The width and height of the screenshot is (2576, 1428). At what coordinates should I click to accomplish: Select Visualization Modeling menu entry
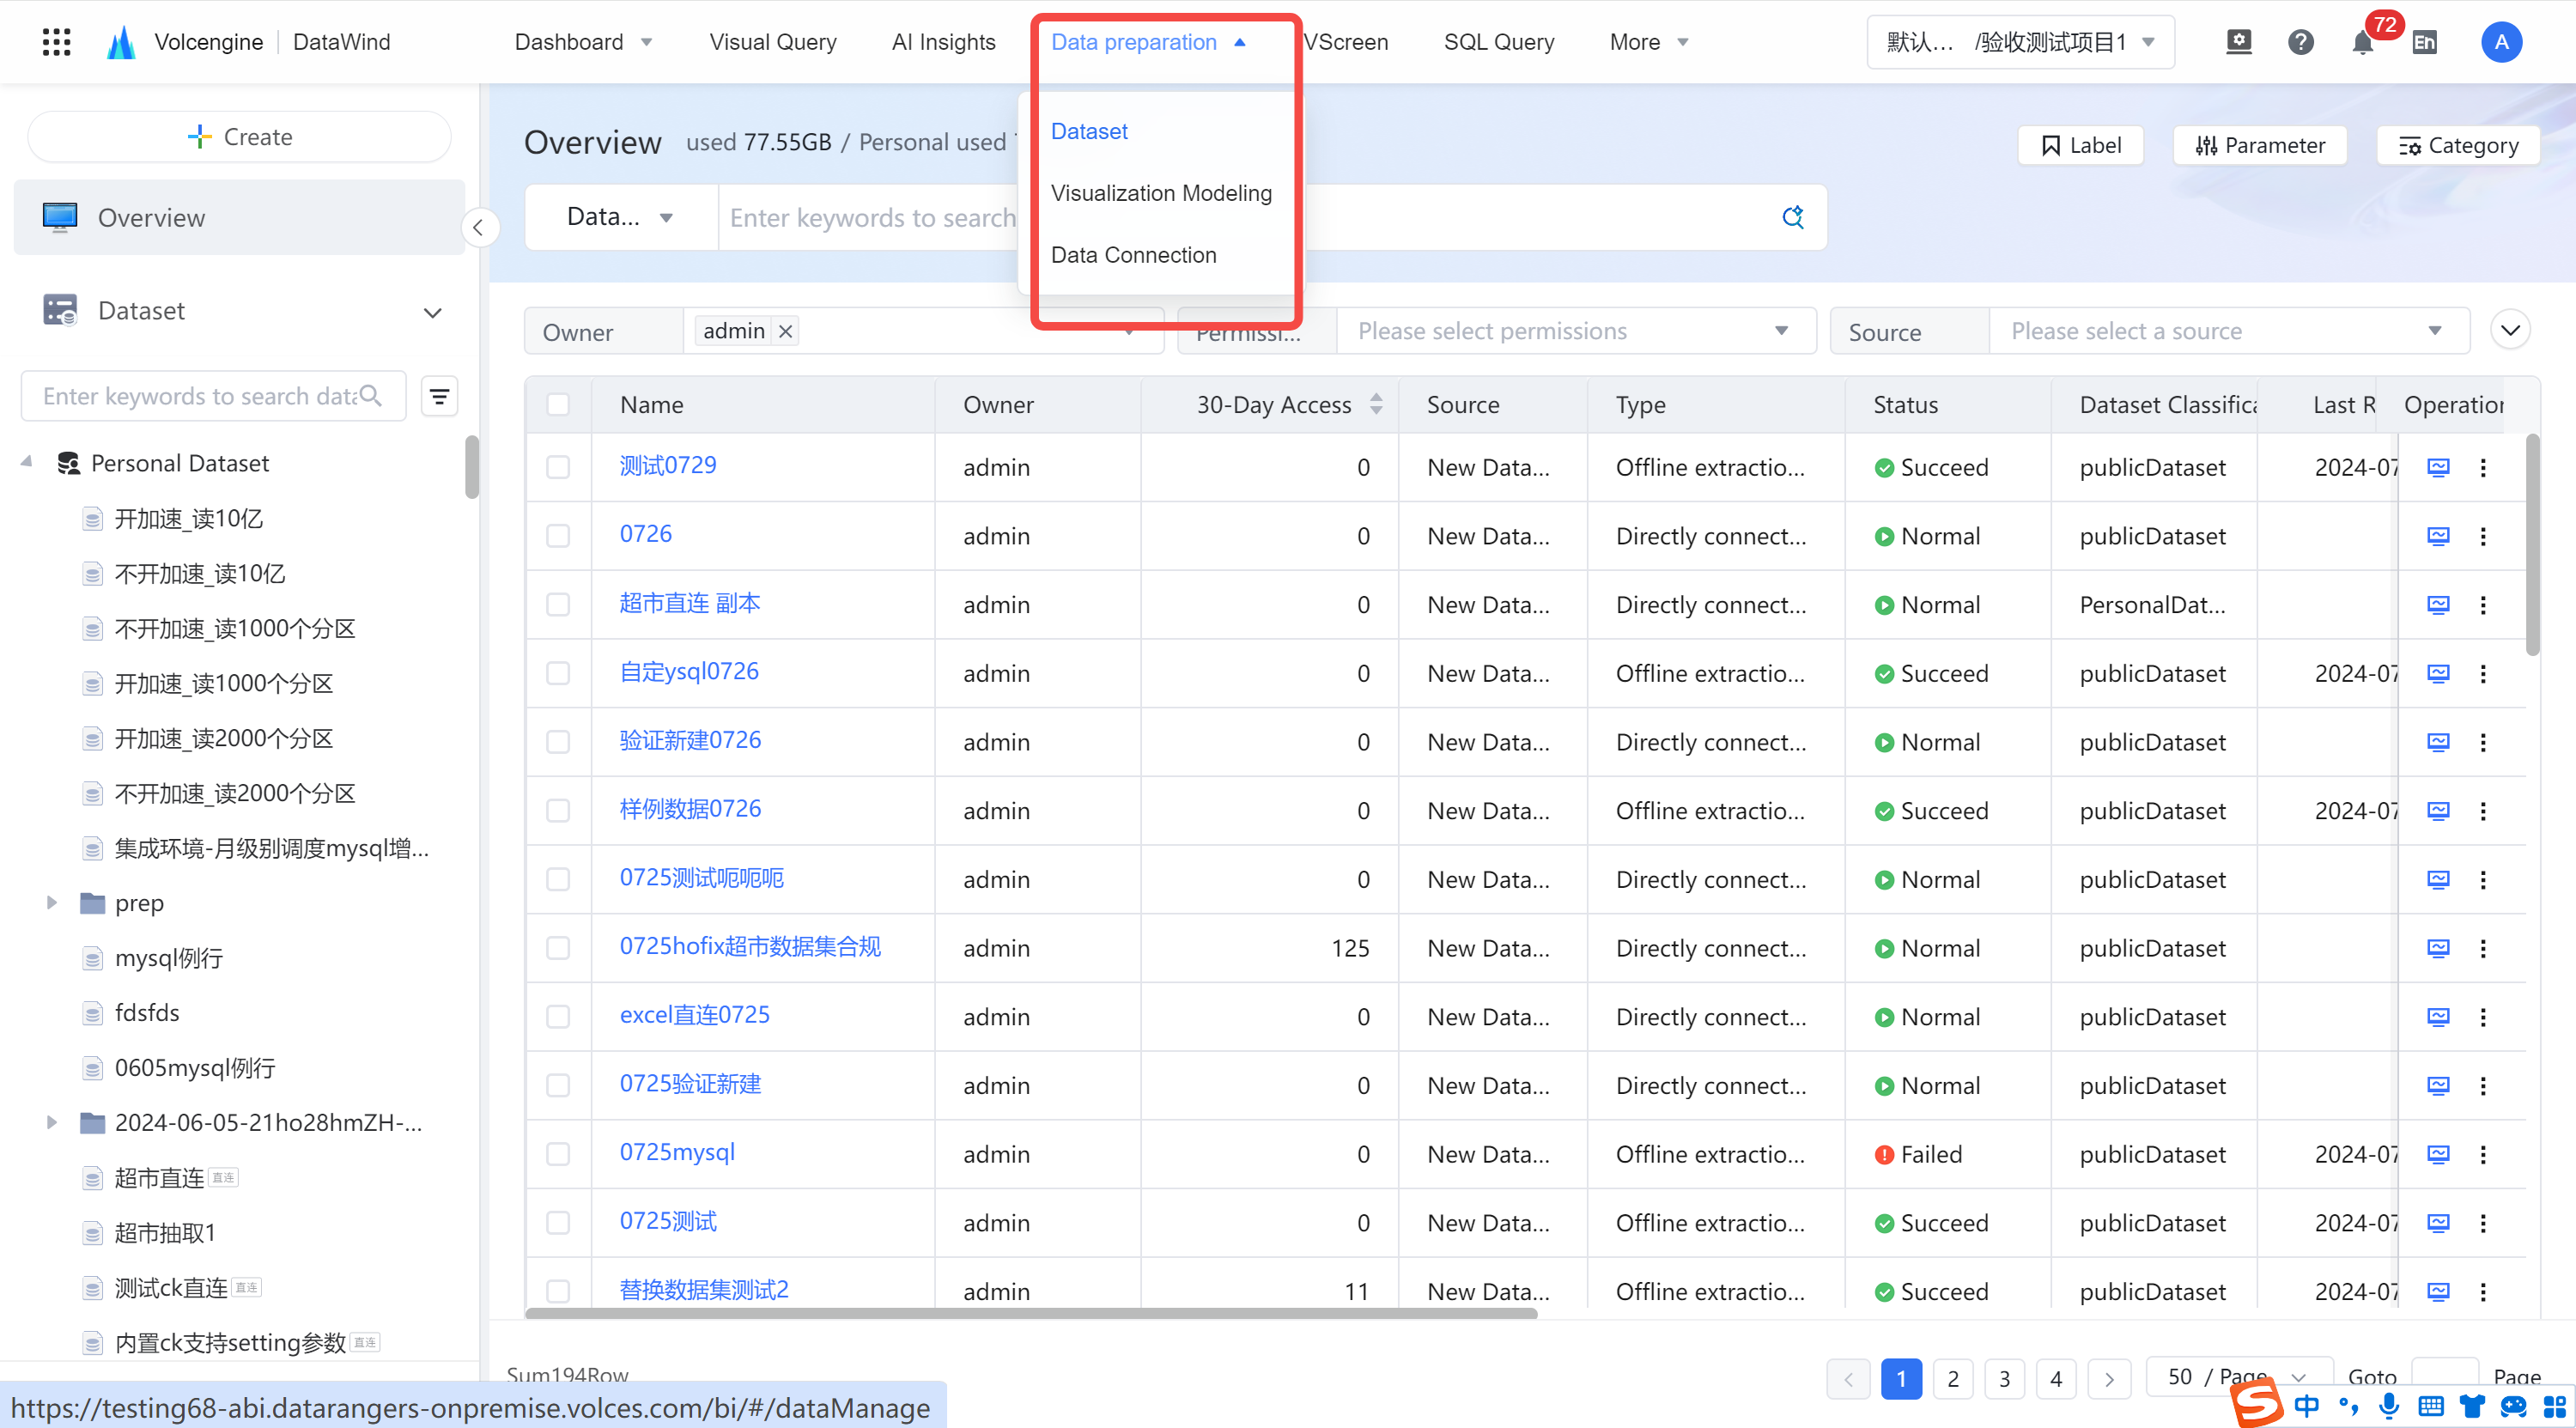(x=1161, y=193)
